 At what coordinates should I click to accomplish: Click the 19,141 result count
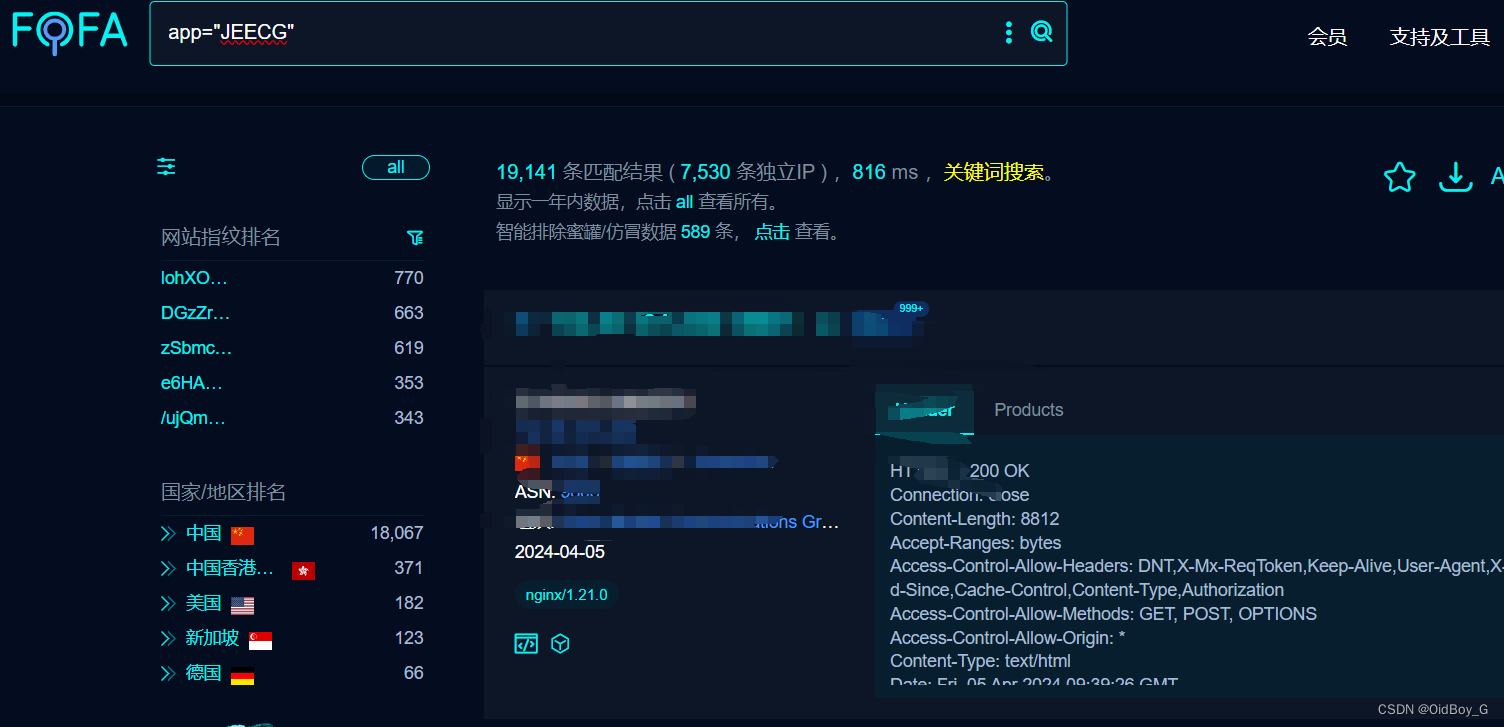point(526,172)
